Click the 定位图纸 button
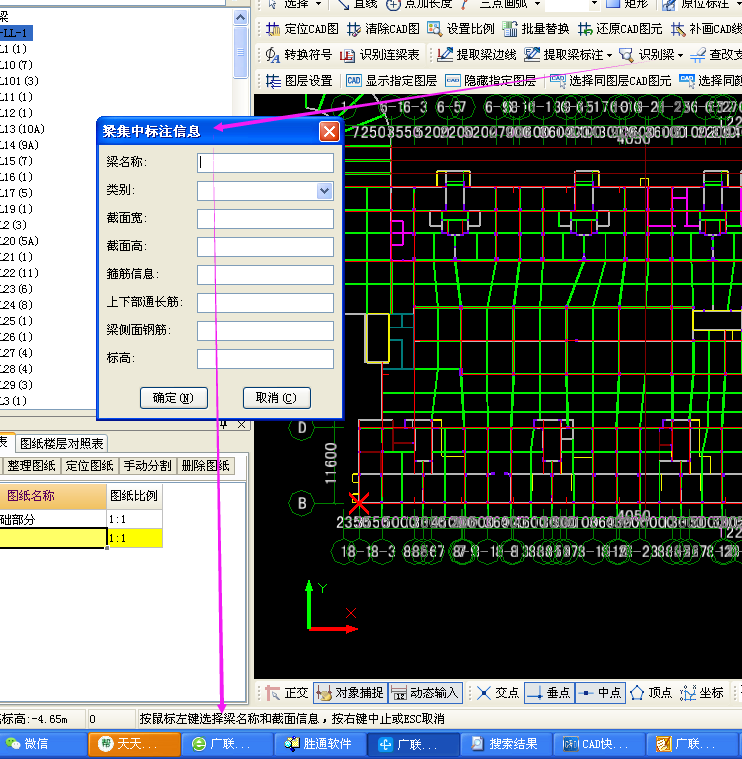The image size is (742, 759). click(x=89, y=466)
